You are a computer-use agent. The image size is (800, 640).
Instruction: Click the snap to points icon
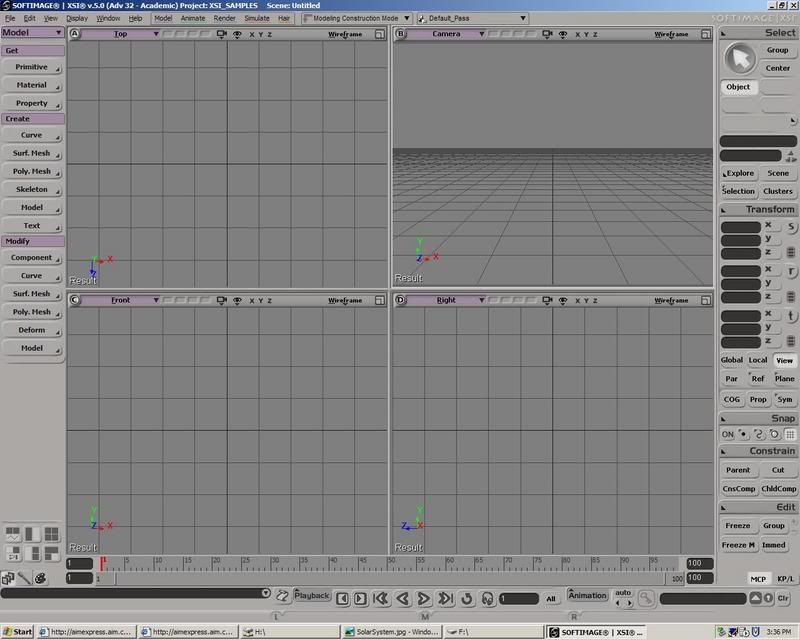coord(743,434)
